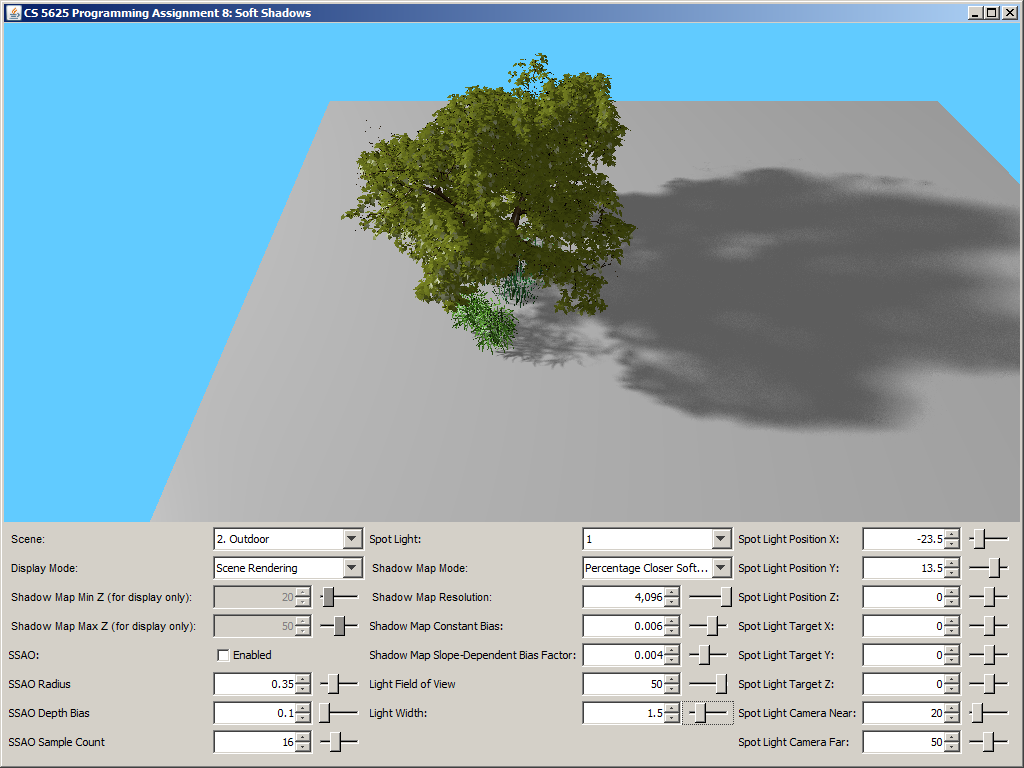This screenshot has height=768, width=1024.
Task: Enable the SSAO checkbox
Action: pos(223,655)
